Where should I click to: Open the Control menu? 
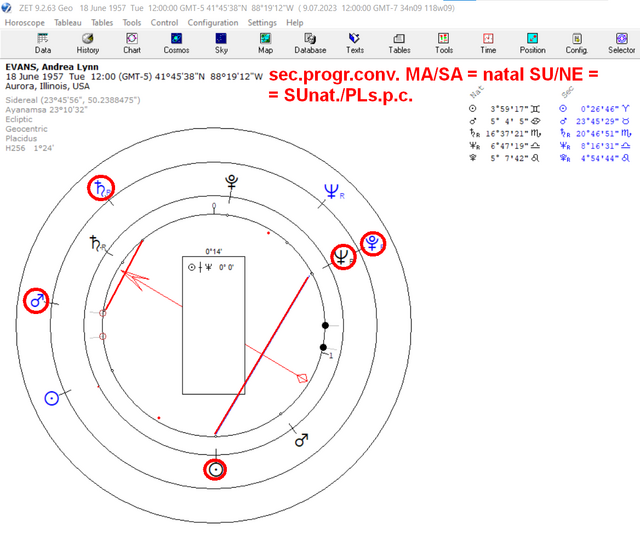(164, 22)
